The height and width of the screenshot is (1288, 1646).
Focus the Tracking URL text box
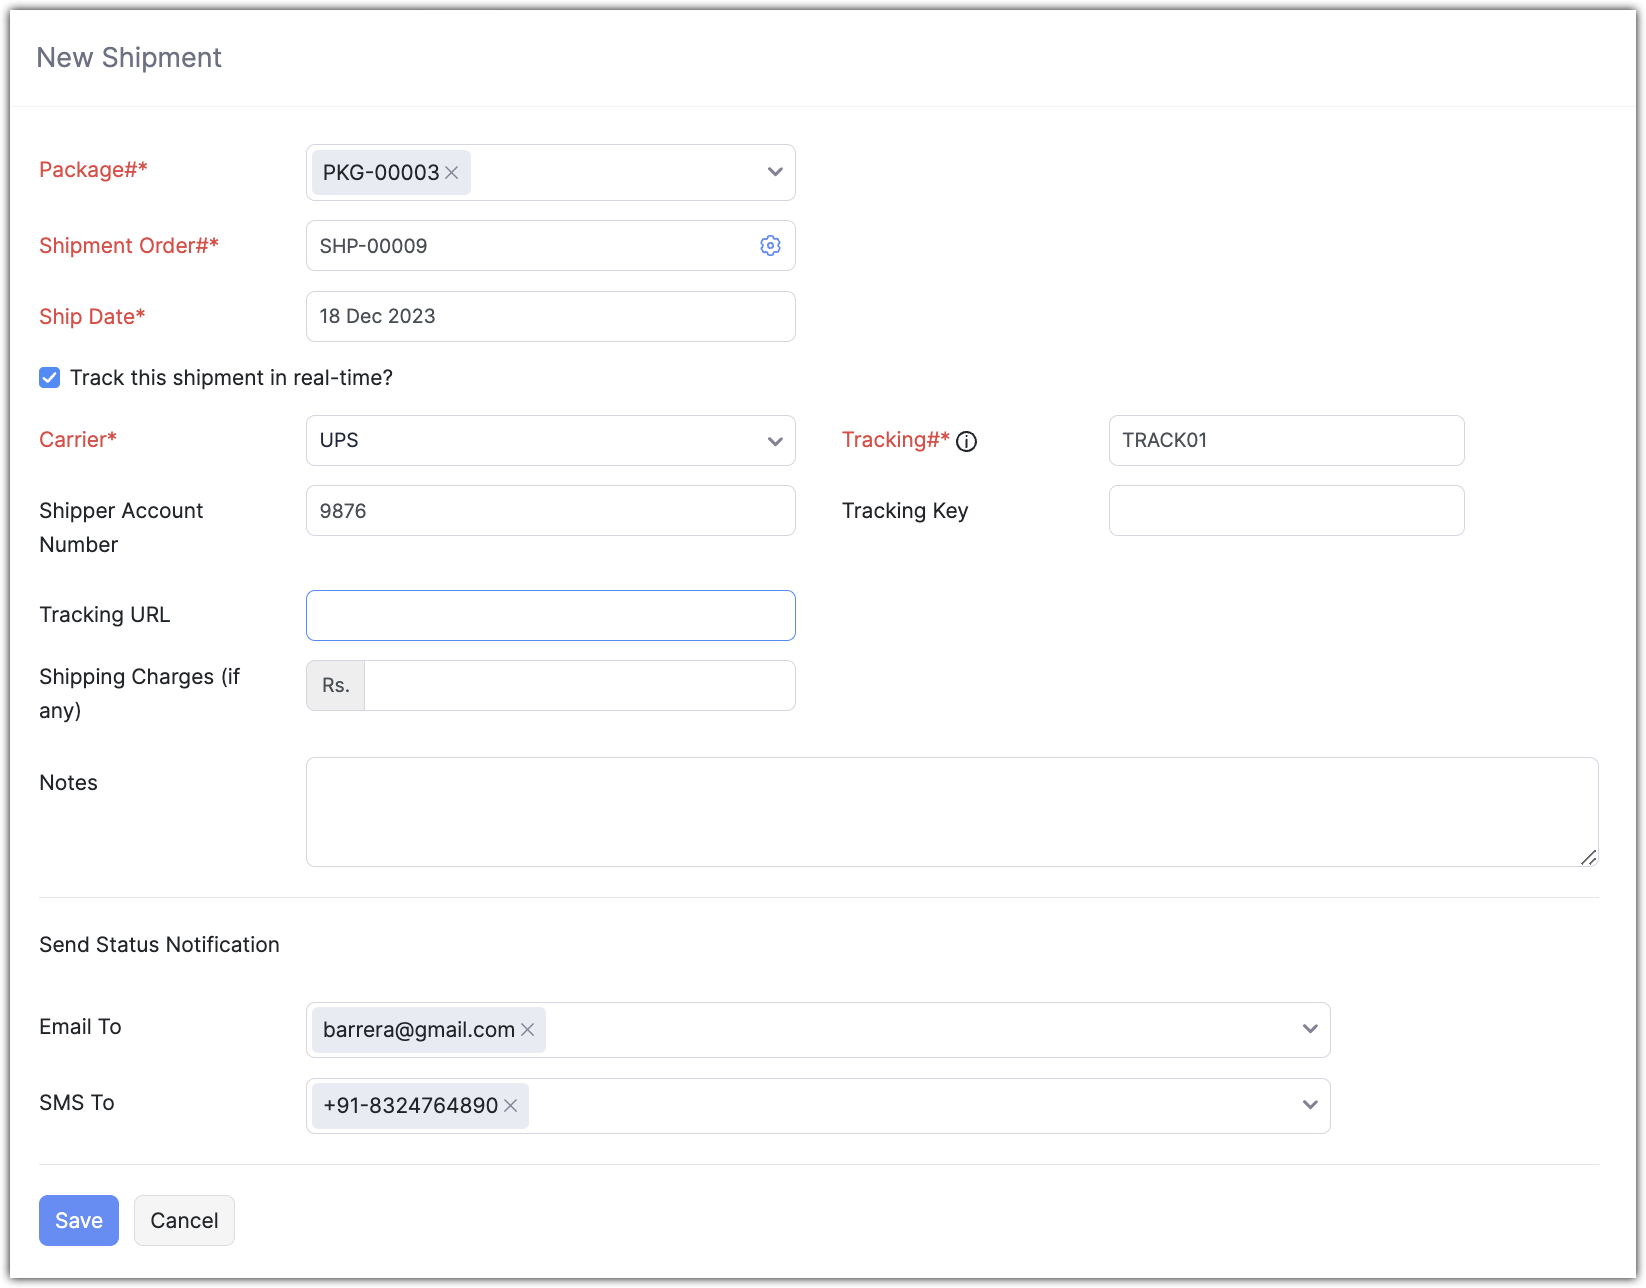click(550, 615)
